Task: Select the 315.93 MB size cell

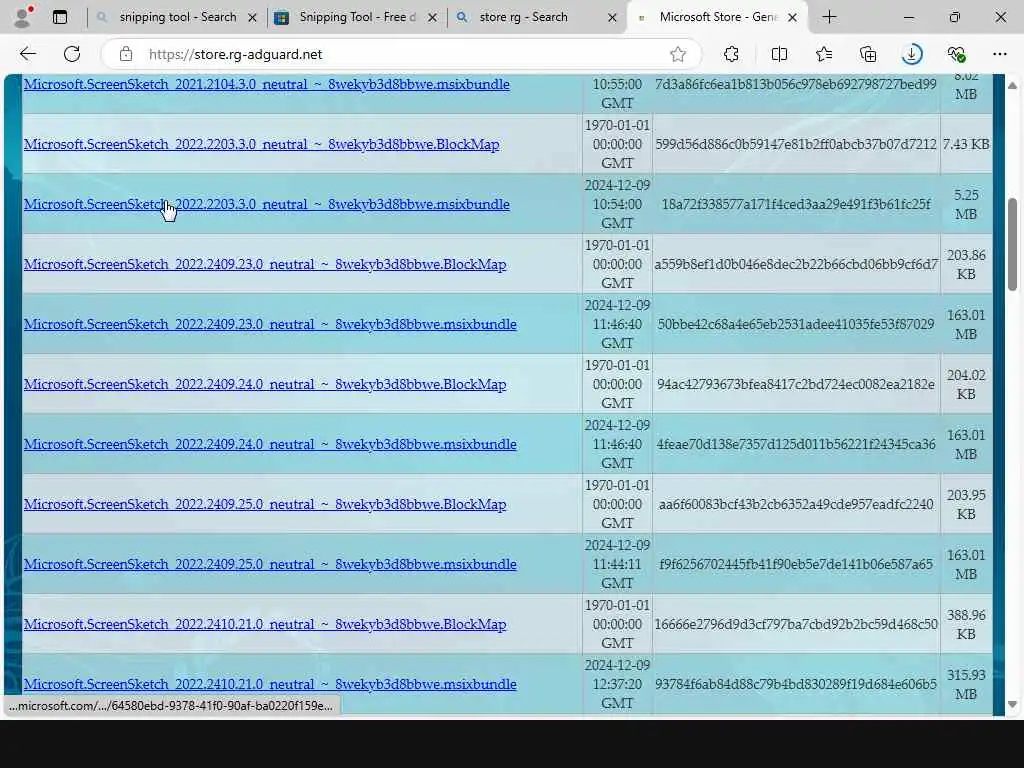Action: point(966,684)
